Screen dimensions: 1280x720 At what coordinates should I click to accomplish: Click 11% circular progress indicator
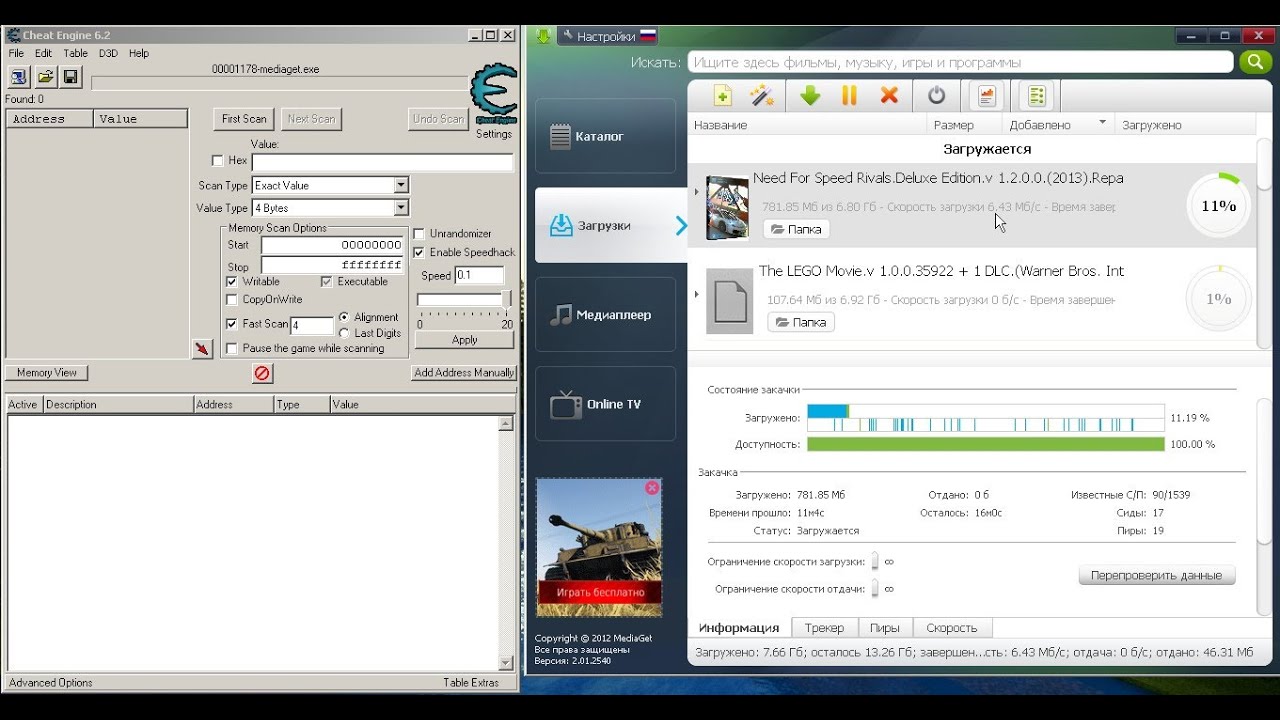click(1218, 207)
